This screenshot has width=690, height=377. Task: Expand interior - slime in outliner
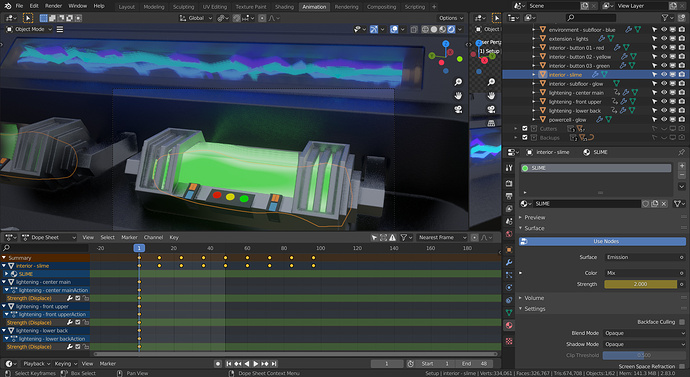click(x=534, y=75)
